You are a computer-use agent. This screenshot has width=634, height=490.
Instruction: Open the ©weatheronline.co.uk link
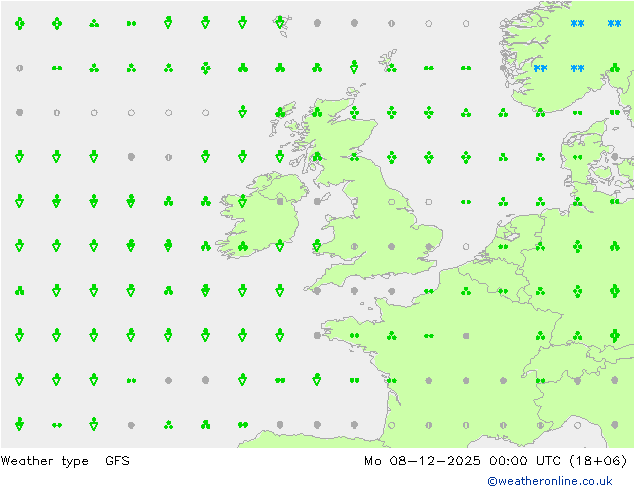(x=550, y=481)
